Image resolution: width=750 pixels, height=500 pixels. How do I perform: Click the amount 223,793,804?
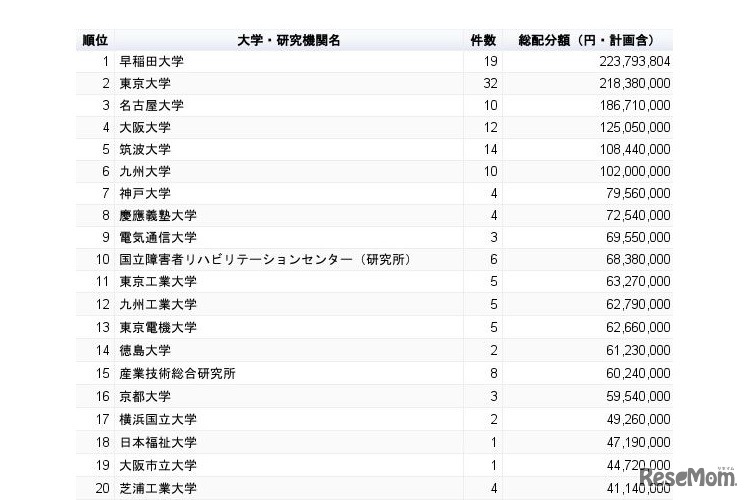click(x=635, y=61)
